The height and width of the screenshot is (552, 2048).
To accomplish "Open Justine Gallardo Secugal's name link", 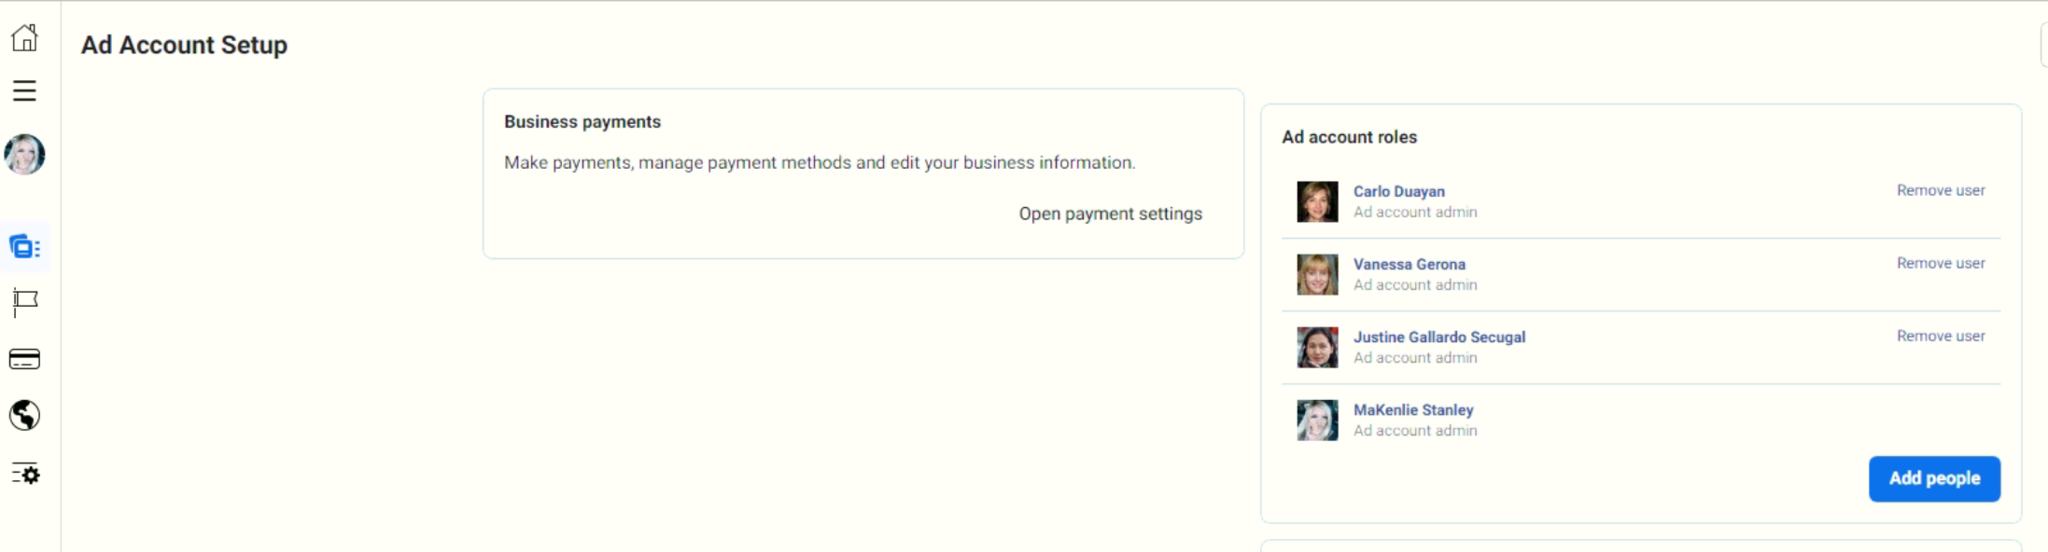I will [x=1439, y=337].
